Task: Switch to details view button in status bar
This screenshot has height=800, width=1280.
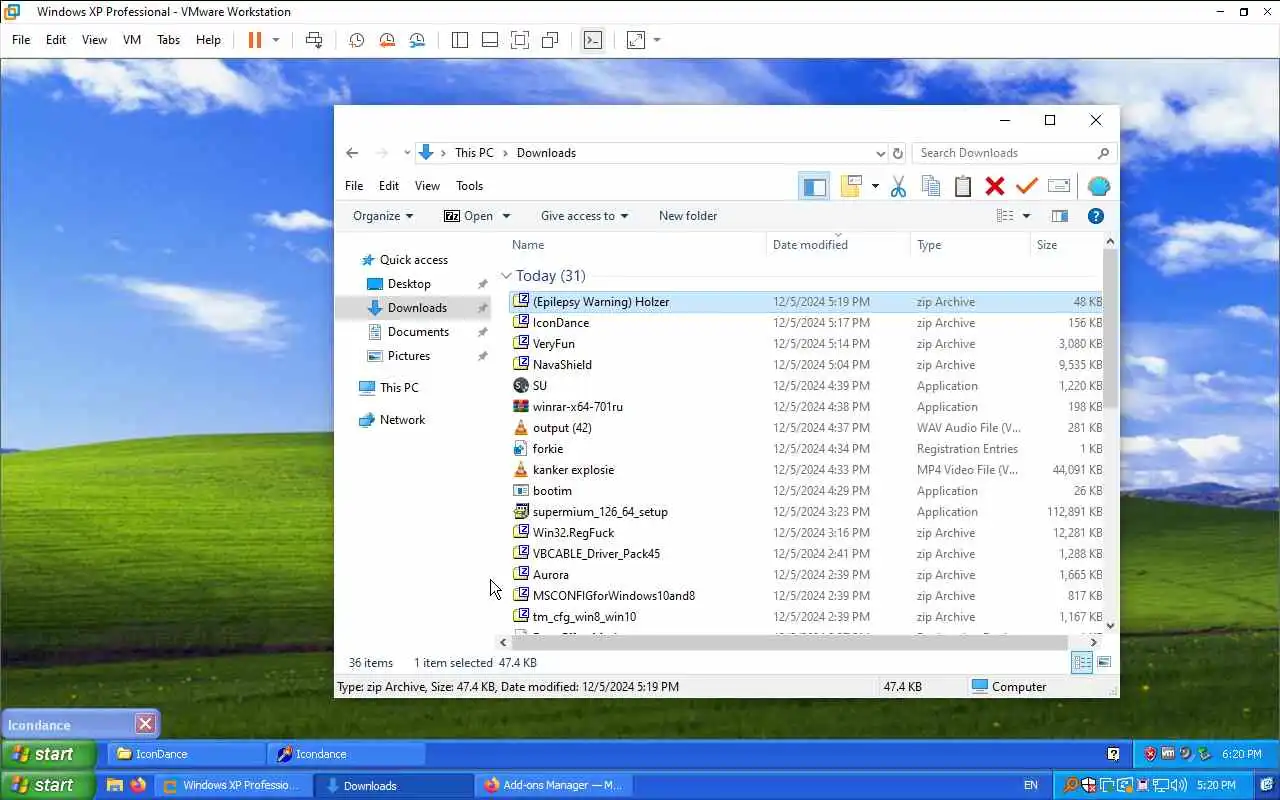Action: [1082, 662]
